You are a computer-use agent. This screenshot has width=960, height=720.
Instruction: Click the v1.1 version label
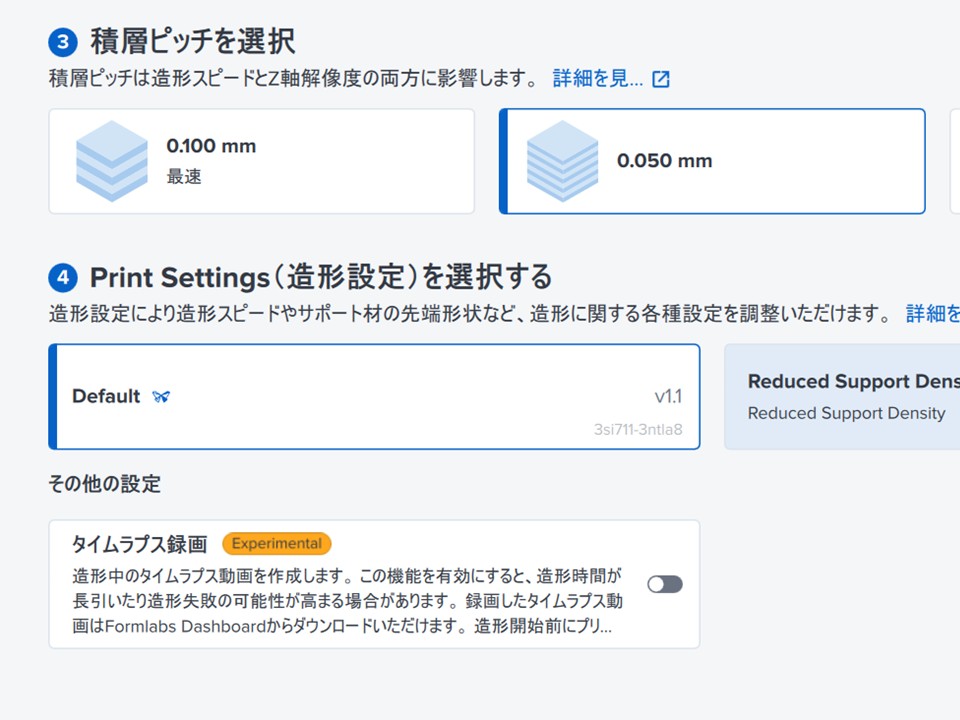pyautogui.click(x=668, y=396)
